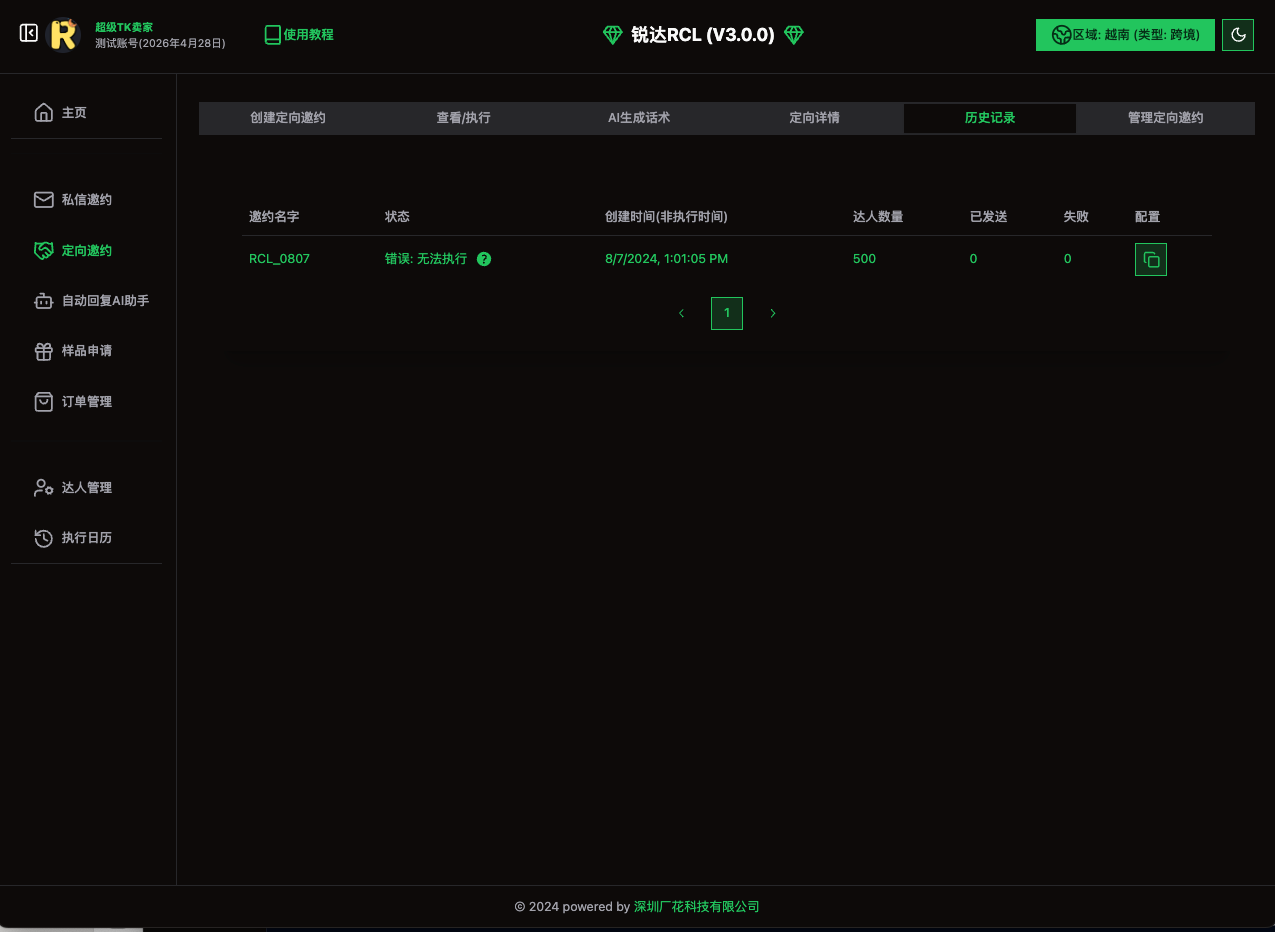Copy configuration of RCL_0807 row
The image size is (1275, 932).
click(1150, 260)
